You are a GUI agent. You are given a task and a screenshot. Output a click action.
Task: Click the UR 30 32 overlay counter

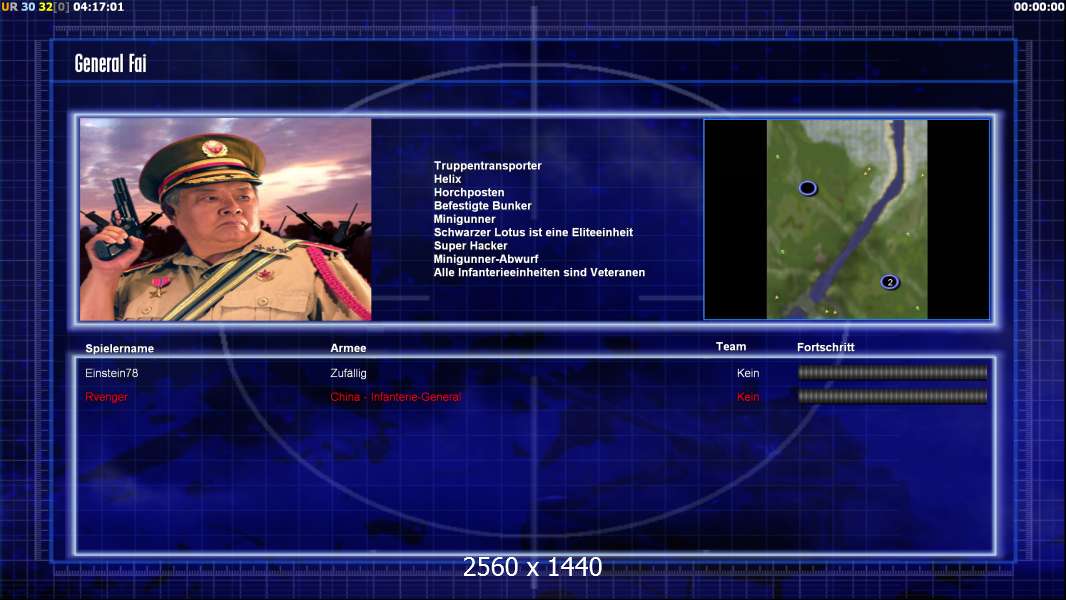pos(35,7)
